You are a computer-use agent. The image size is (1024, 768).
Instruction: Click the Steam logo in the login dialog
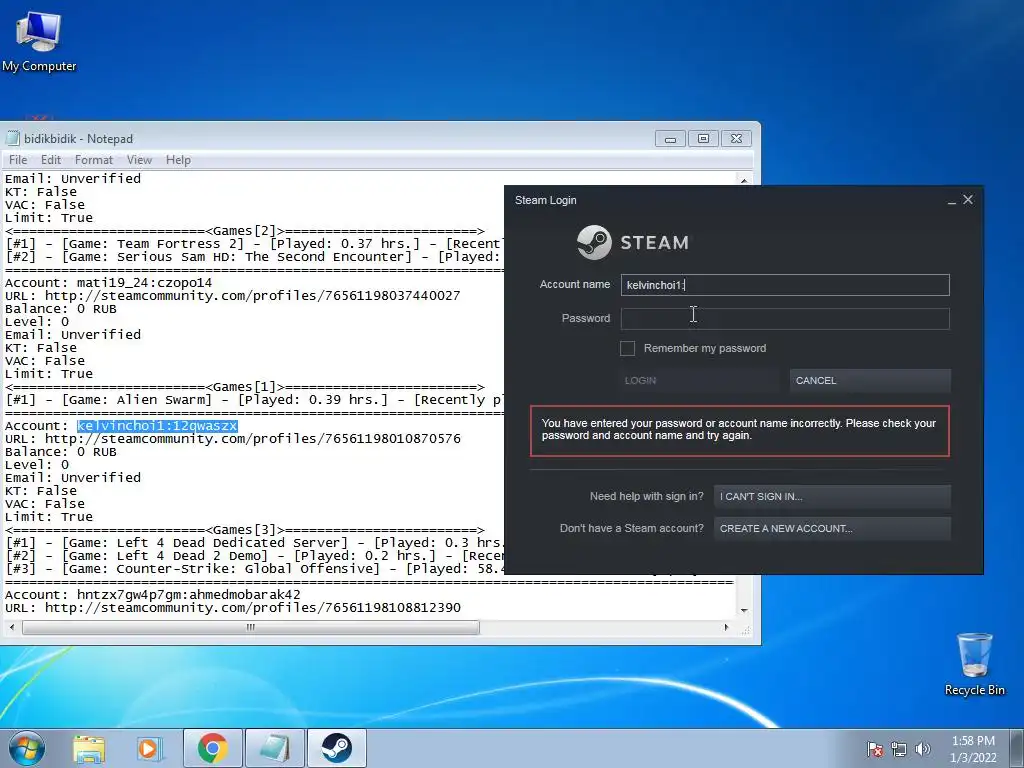coord(633,243)
